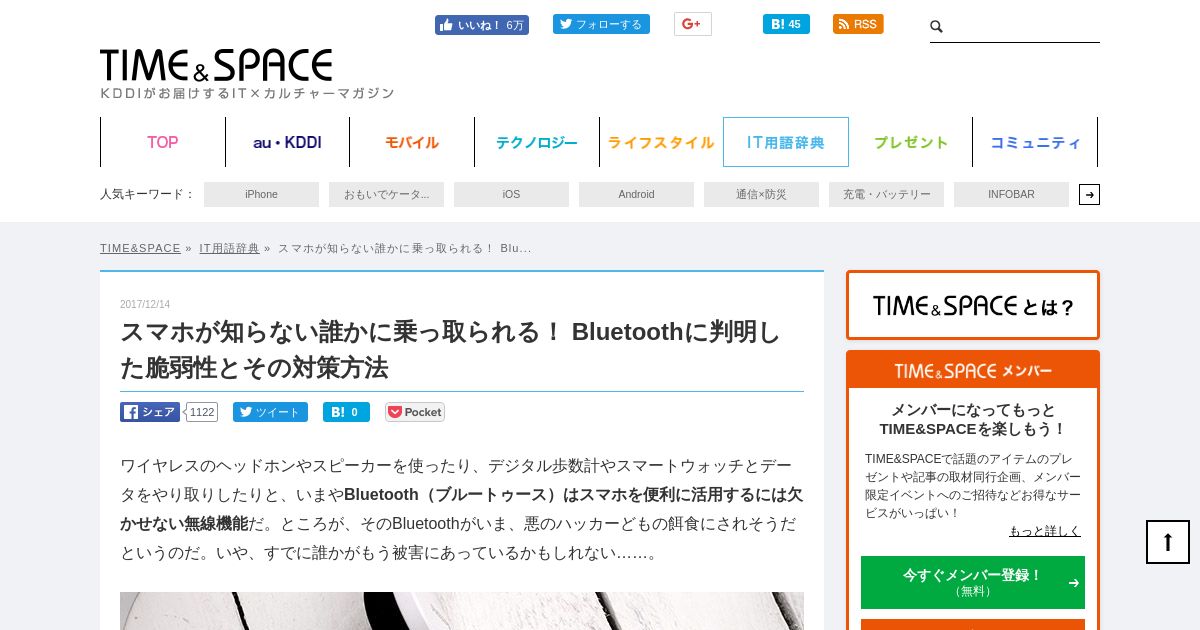This screenshot has height=630, width=1200.
Task: Tweet article with the ツイート button
Action: [x=270, y=412]
